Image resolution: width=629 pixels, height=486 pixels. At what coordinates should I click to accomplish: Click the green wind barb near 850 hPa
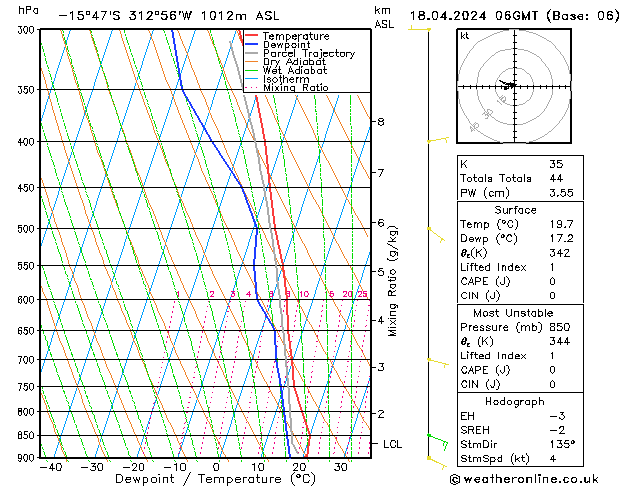[x=436, y=438]
